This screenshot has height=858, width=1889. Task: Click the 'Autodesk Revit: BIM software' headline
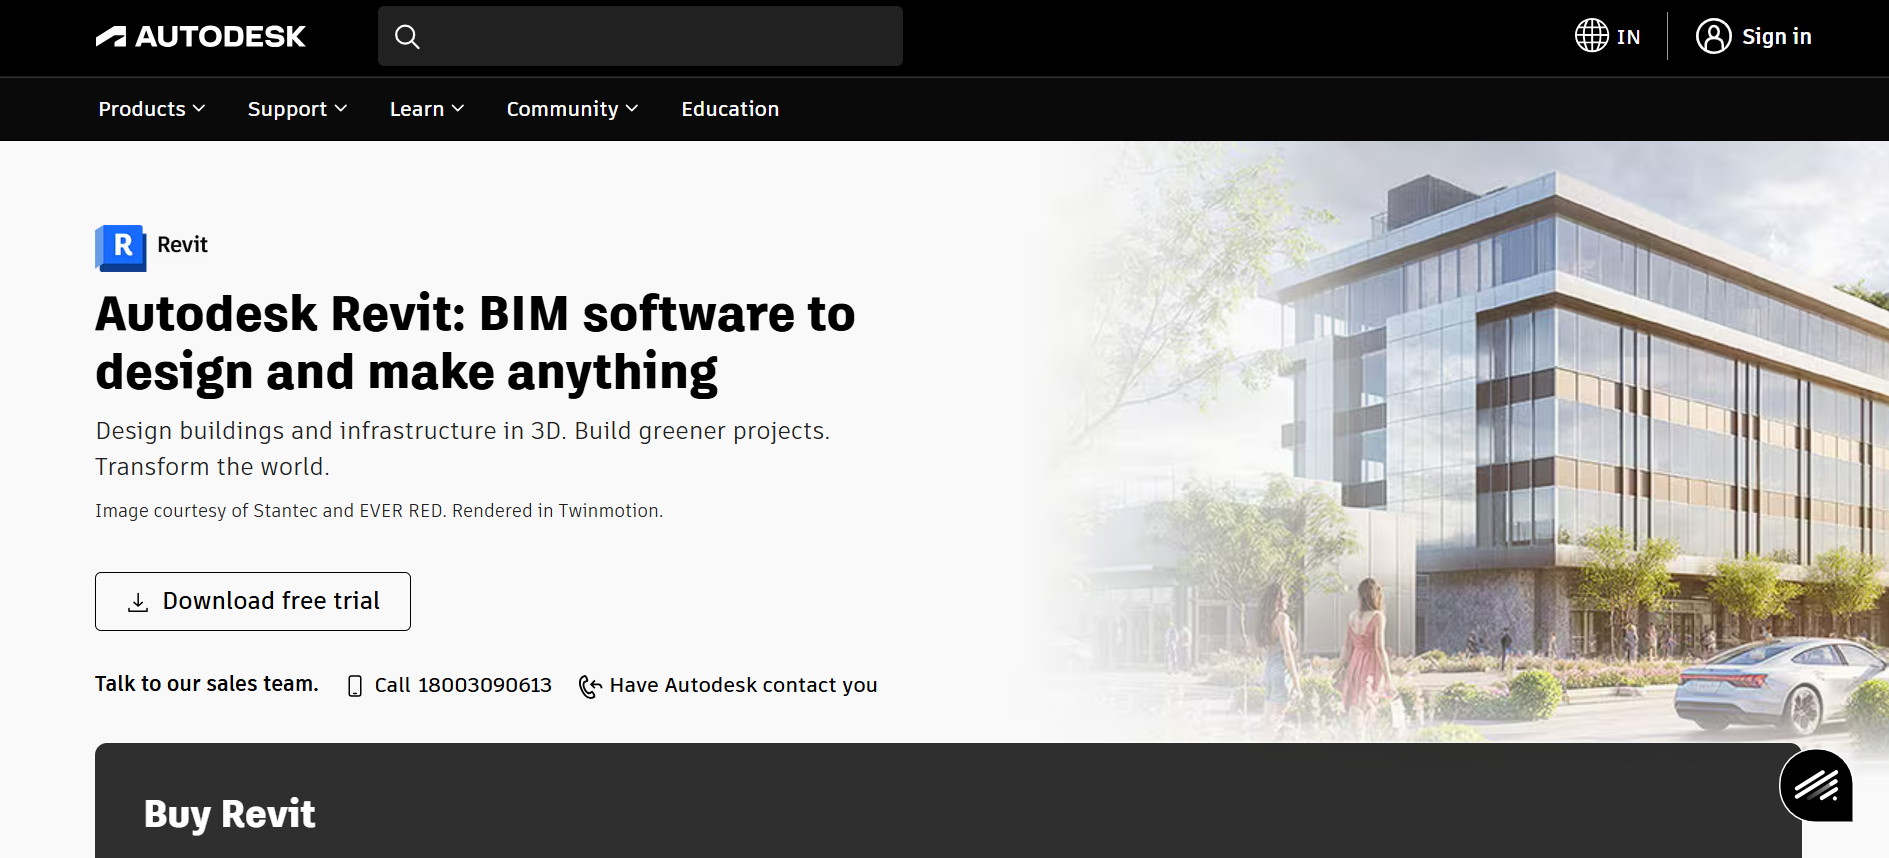click(475, 343)
